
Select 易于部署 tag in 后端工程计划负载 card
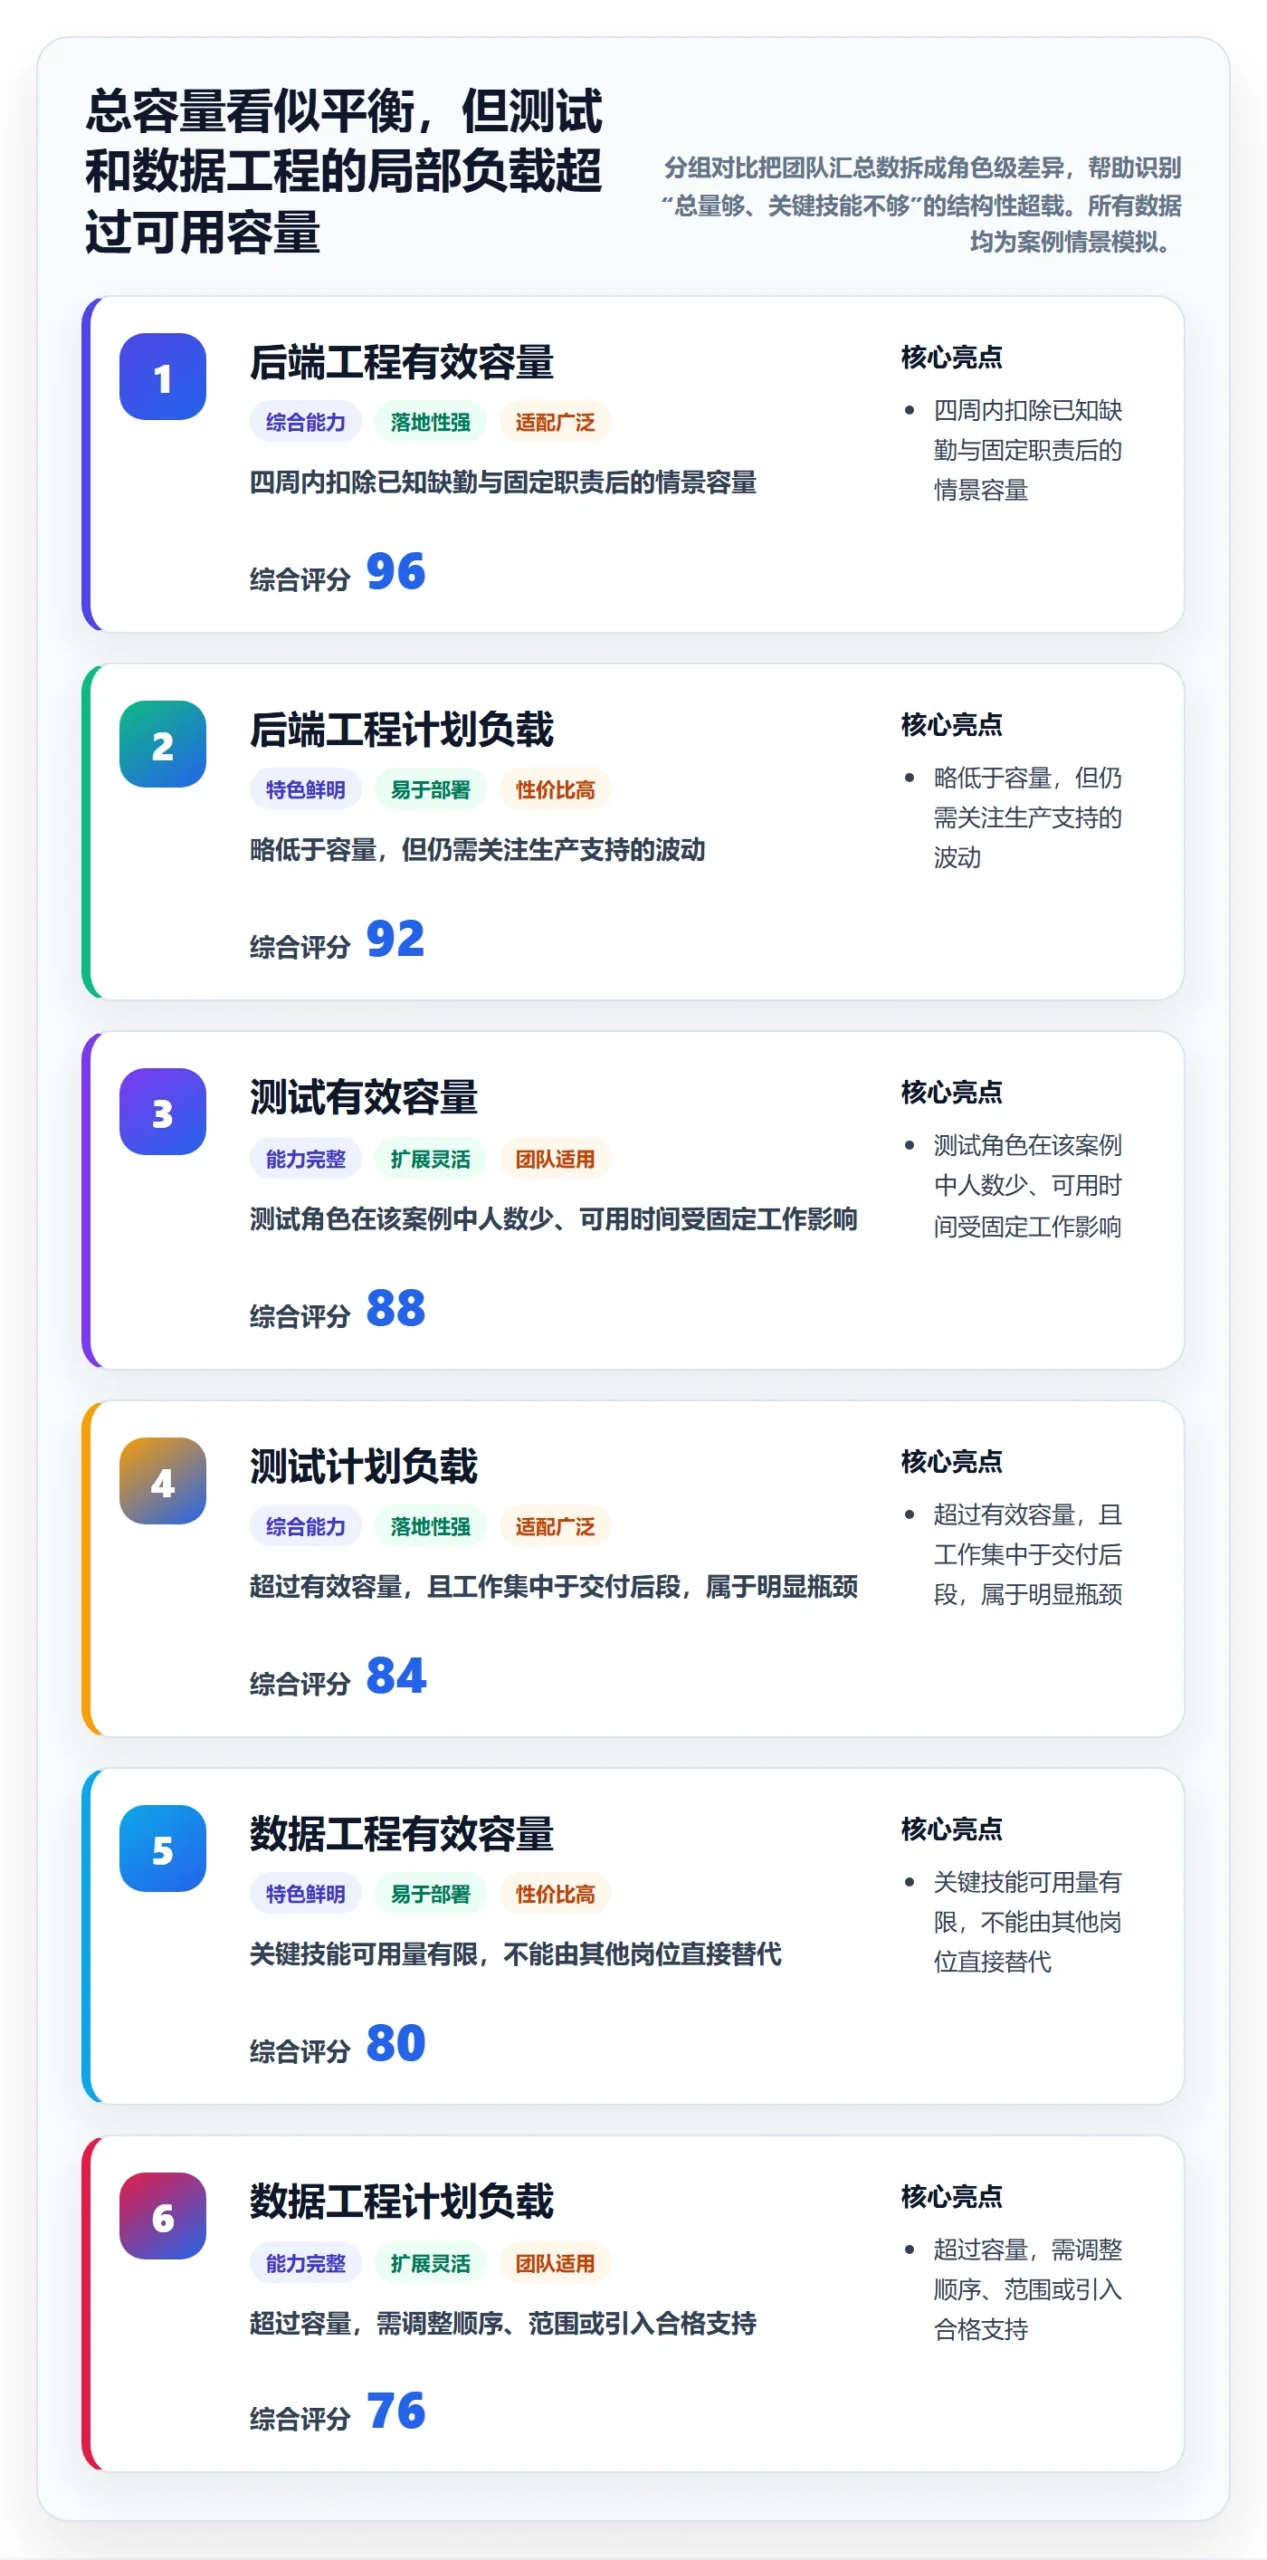point(430,790)
